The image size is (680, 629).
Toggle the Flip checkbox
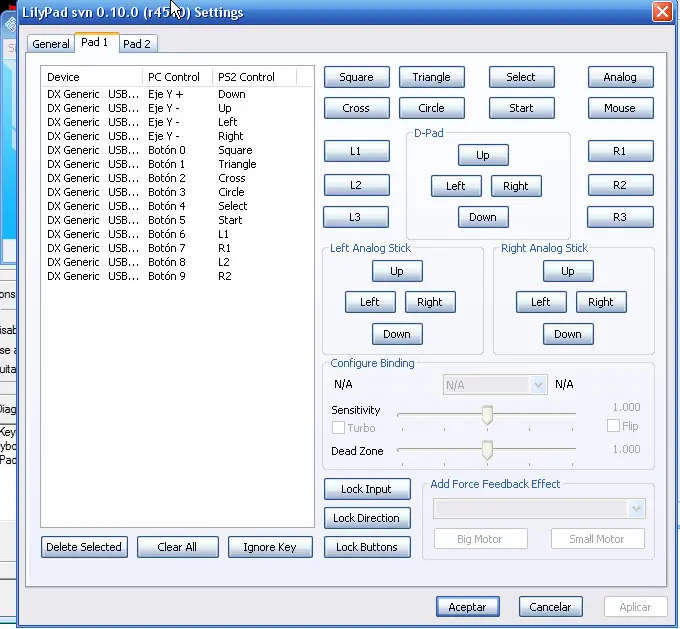pyautogui.click(x=613, y=426)
